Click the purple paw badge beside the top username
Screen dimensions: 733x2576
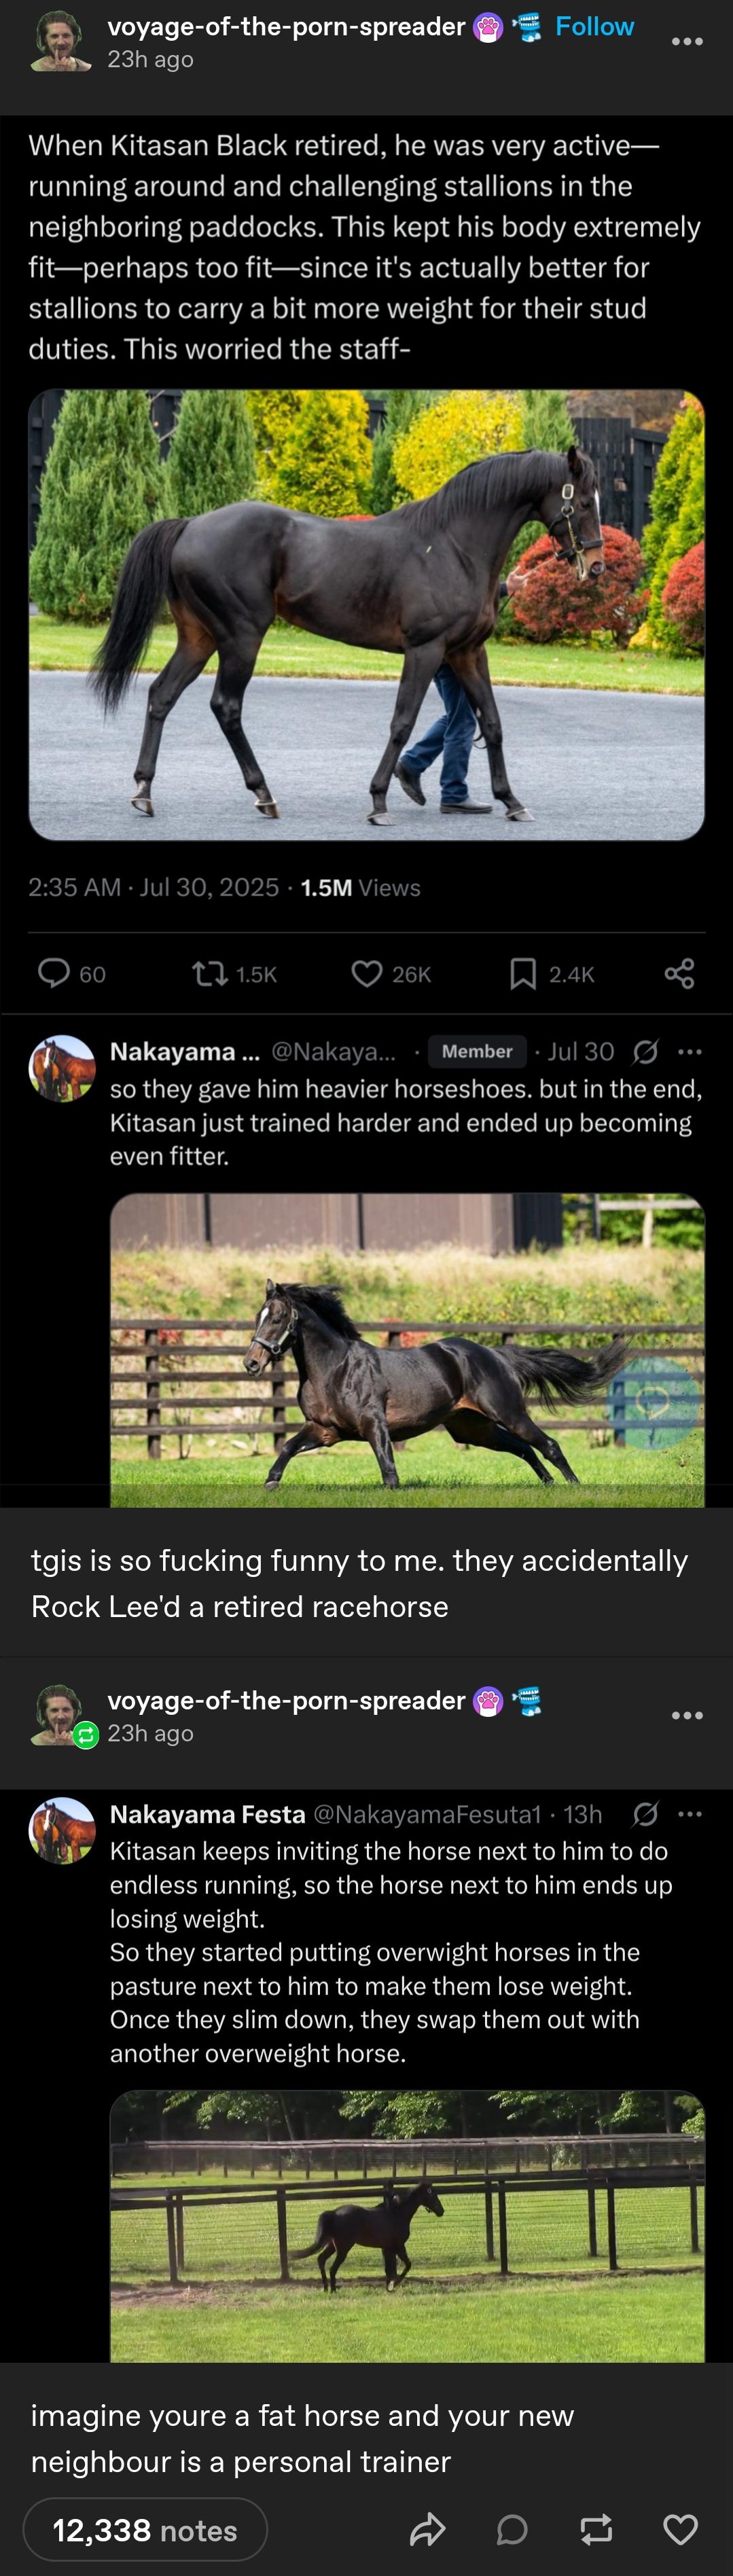tap(487, 28)
